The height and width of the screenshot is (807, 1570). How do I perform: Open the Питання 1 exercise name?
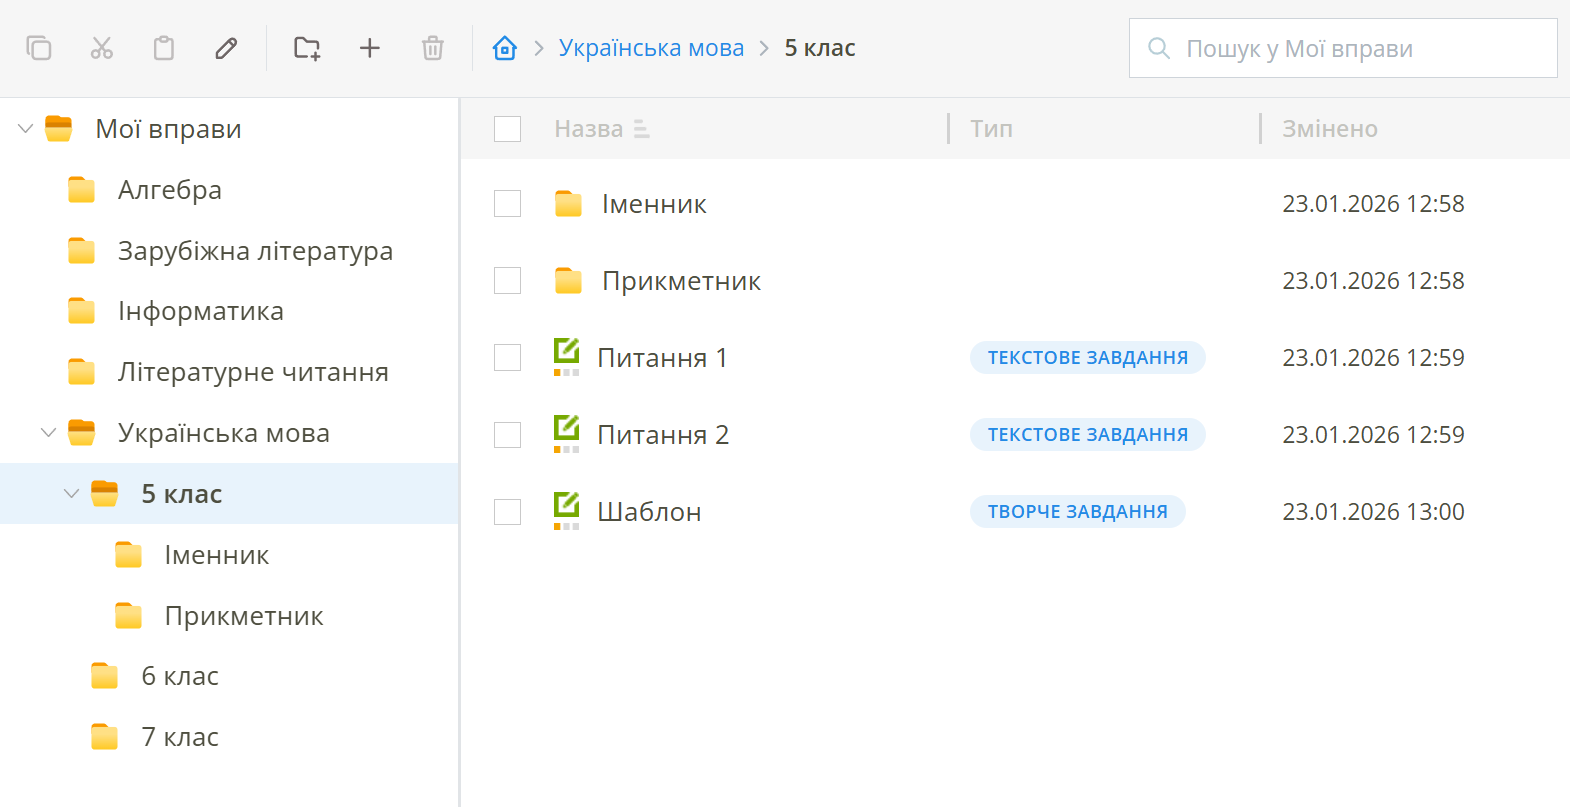pos(662,358)
